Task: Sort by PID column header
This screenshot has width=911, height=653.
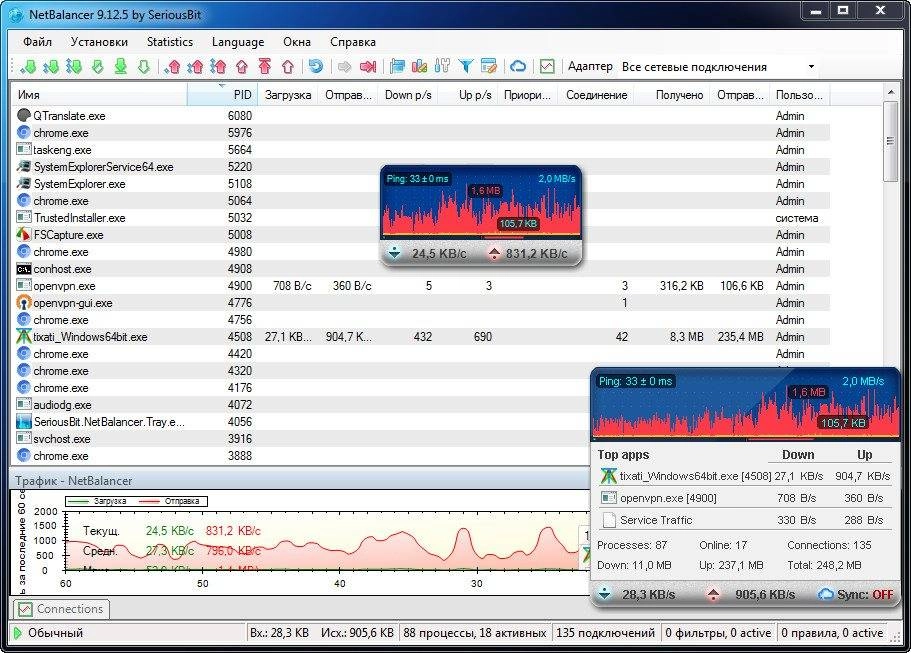Action: tap(222, 95)
